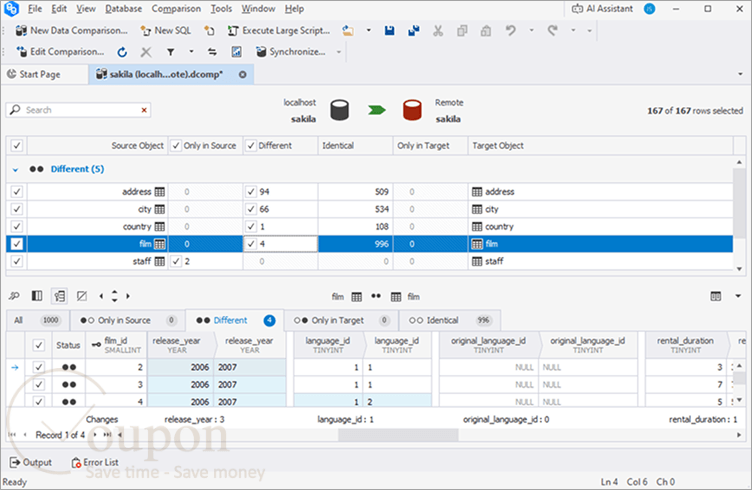Viewport: 752px width, 490px height.
Task: Open the File menu
Action: point(35,9)
